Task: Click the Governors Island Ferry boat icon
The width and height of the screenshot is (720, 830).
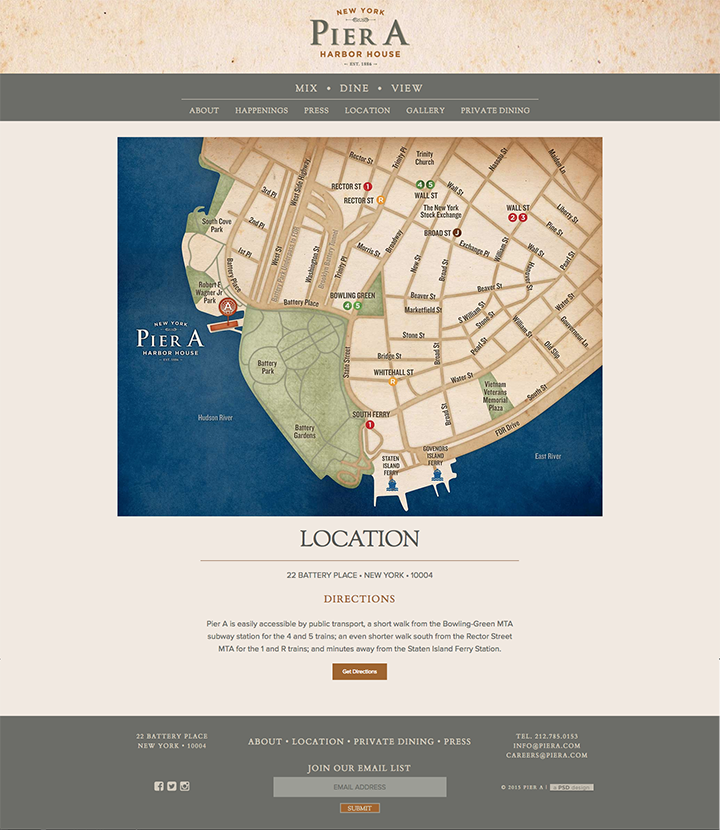Action: (x=437, y=474)
